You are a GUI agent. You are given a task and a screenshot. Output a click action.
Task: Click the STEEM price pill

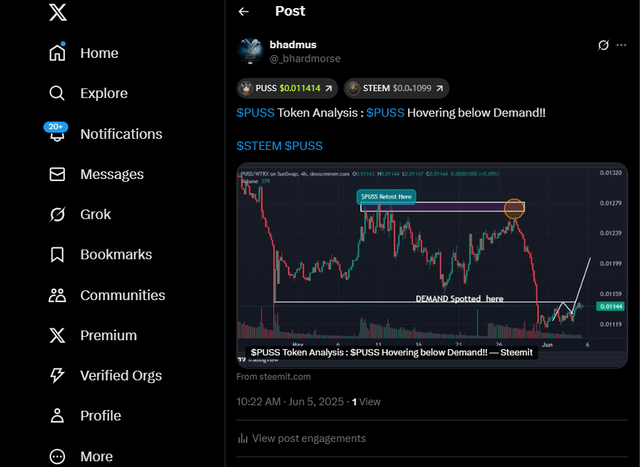[396, 88]
